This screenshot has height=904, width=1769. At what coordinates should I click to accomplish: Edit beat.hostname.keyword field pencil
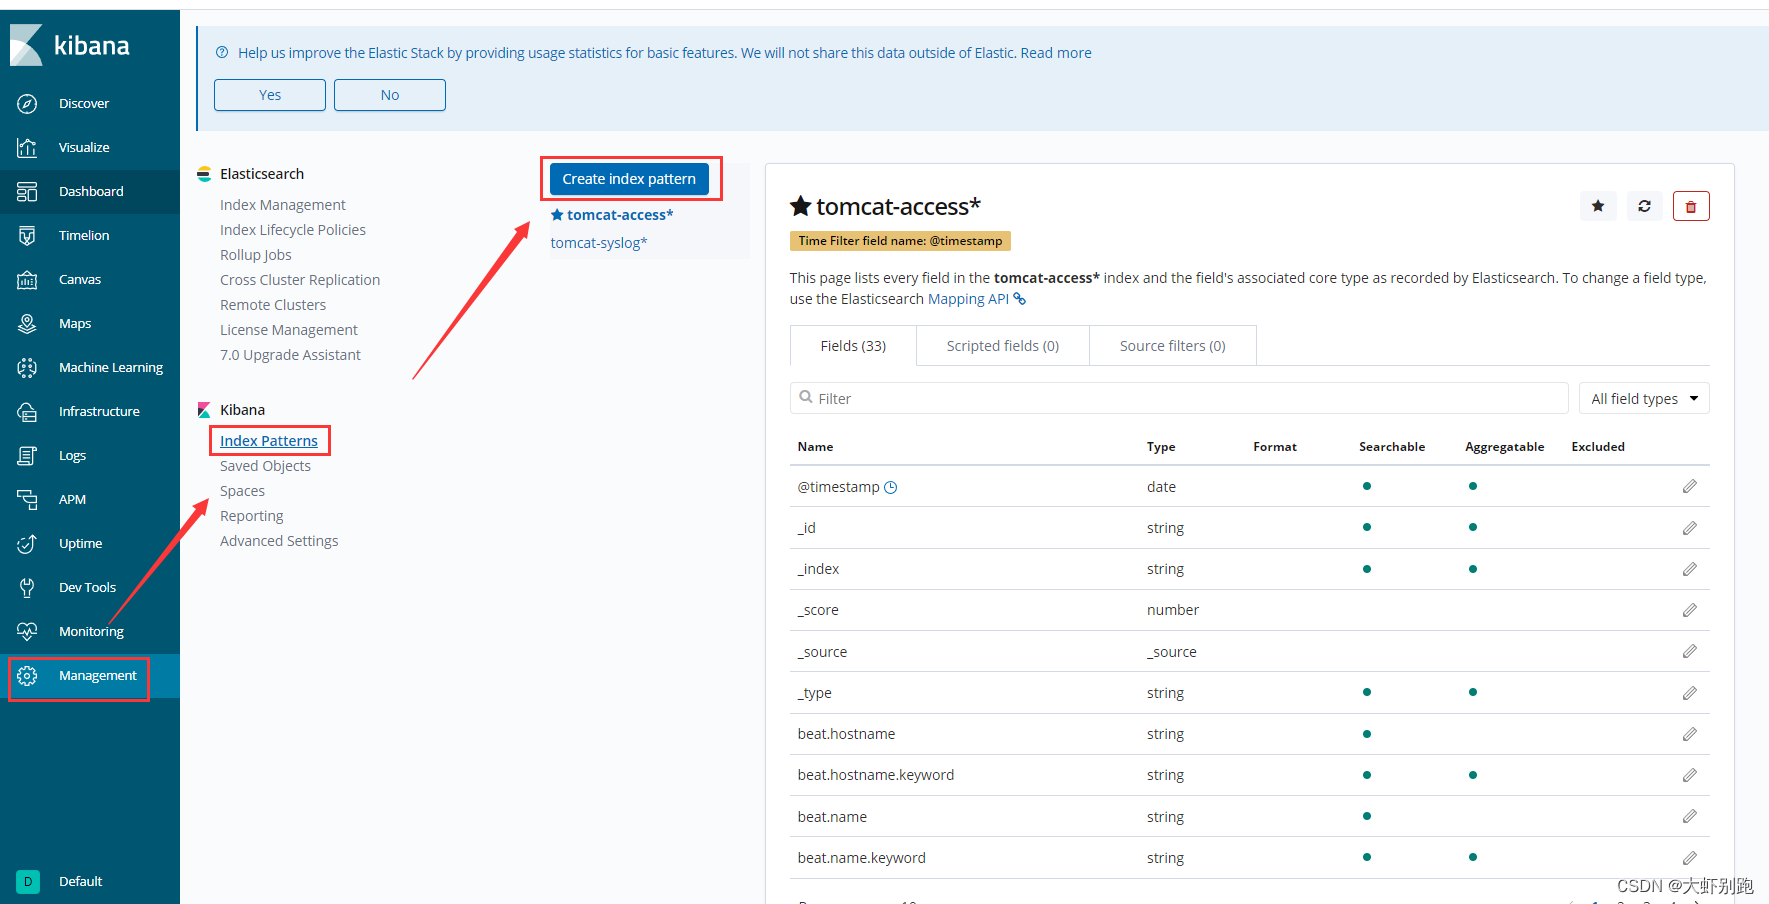(x=1689, y=775)
